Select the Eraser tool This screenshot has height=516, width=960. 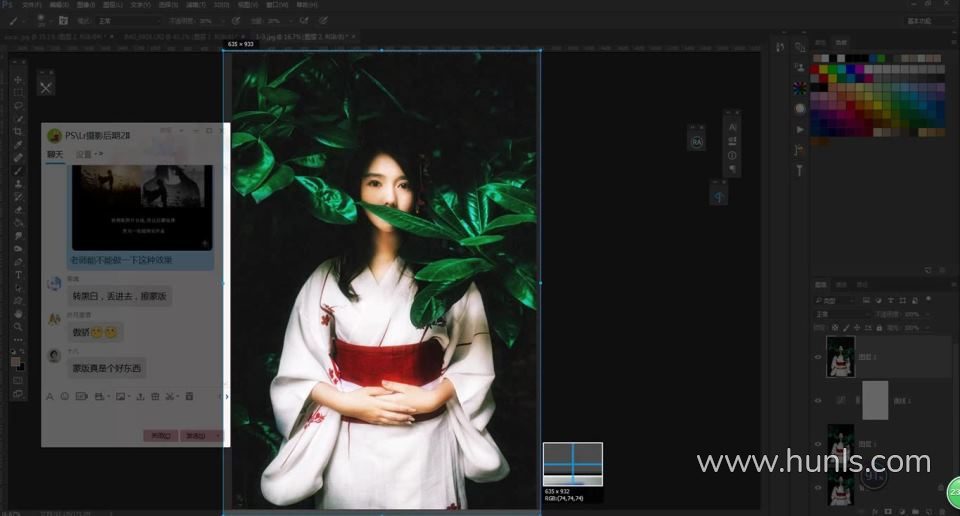coord(18,209)
